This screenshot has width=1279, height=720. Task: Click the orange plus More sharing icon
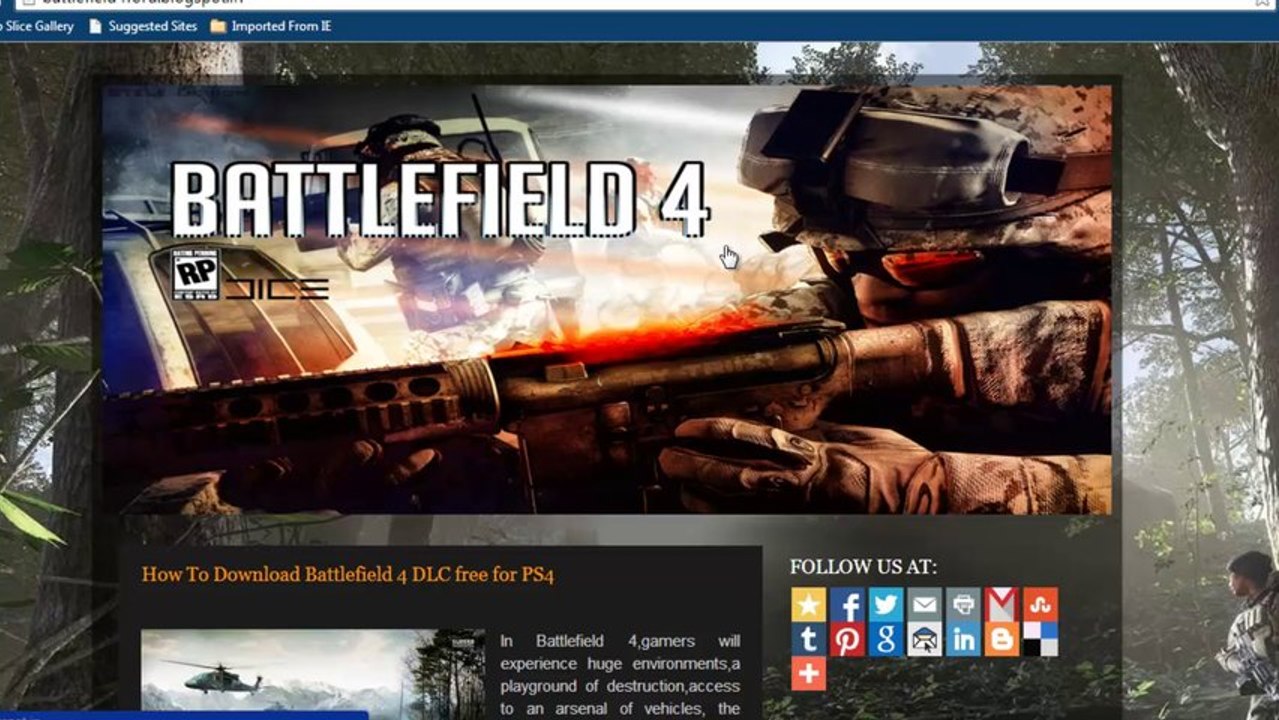[808, 674]
